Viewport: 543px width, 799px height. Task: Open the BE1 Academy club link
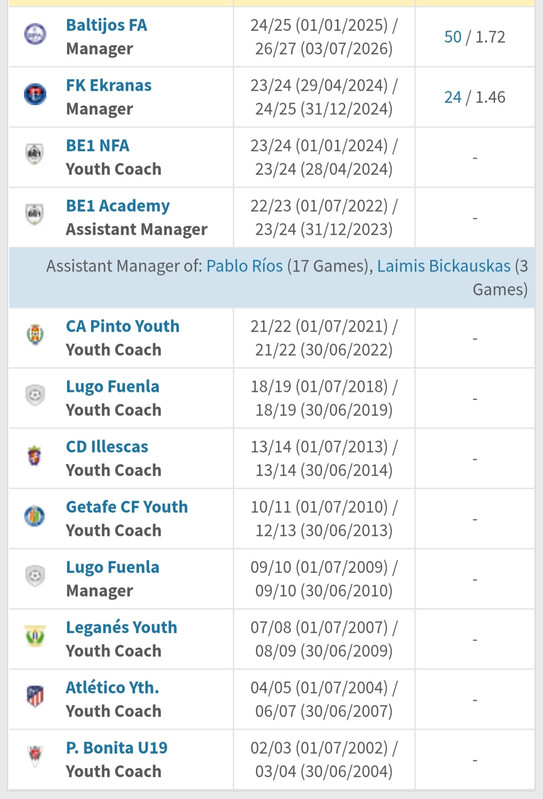(118, 206)
